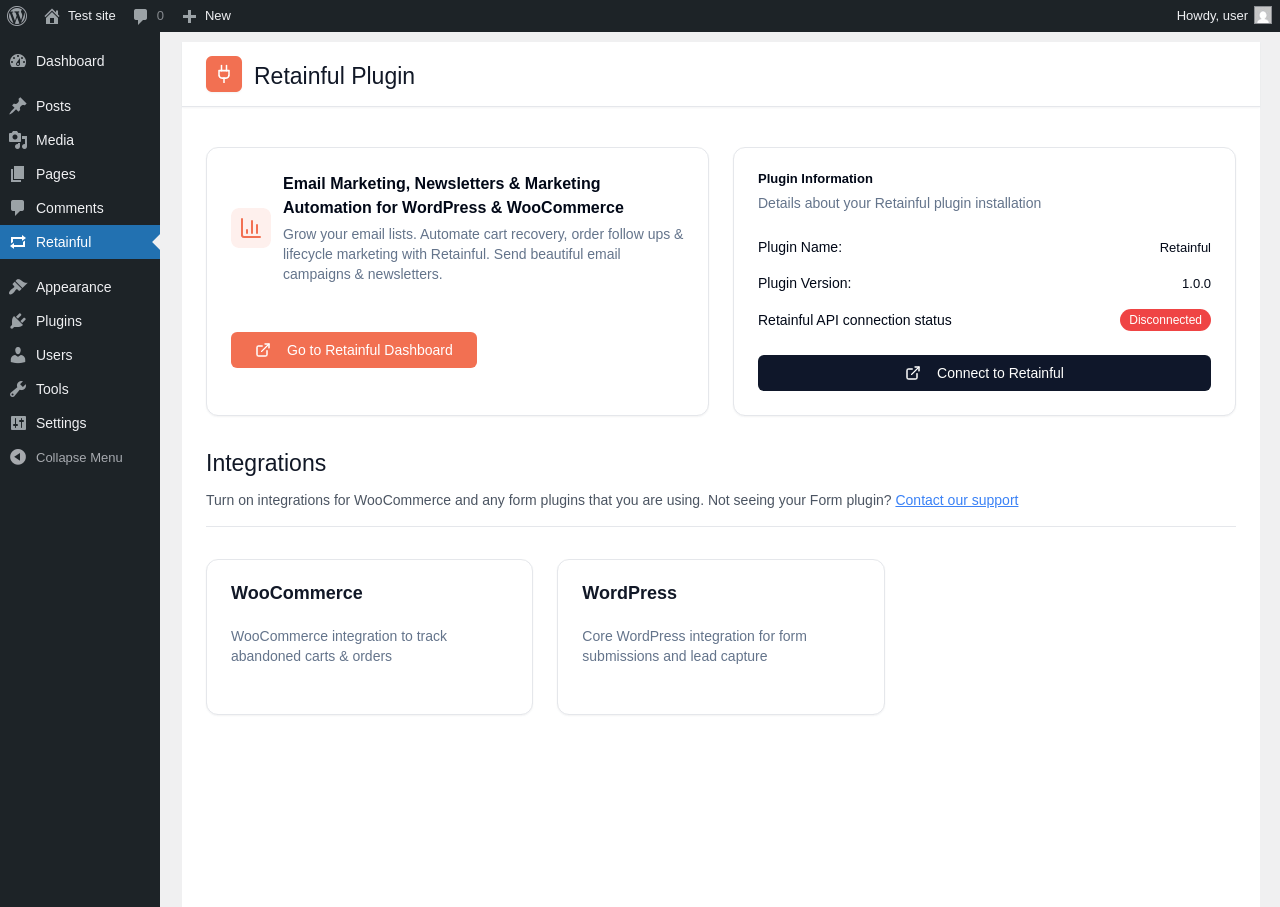Click the WordPress logo icon
1280x907 pixels.
[17, 16]
